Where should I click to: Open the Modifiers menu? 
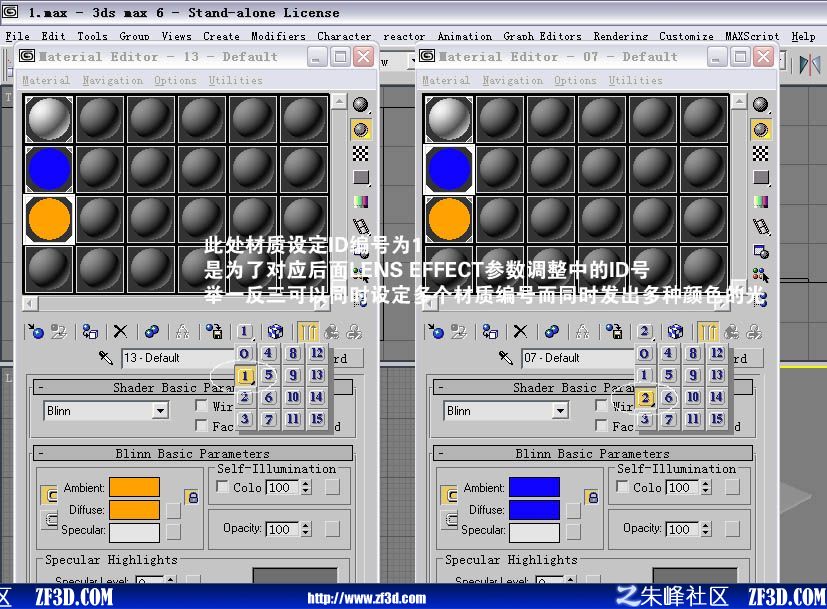[x=278, y=36]
